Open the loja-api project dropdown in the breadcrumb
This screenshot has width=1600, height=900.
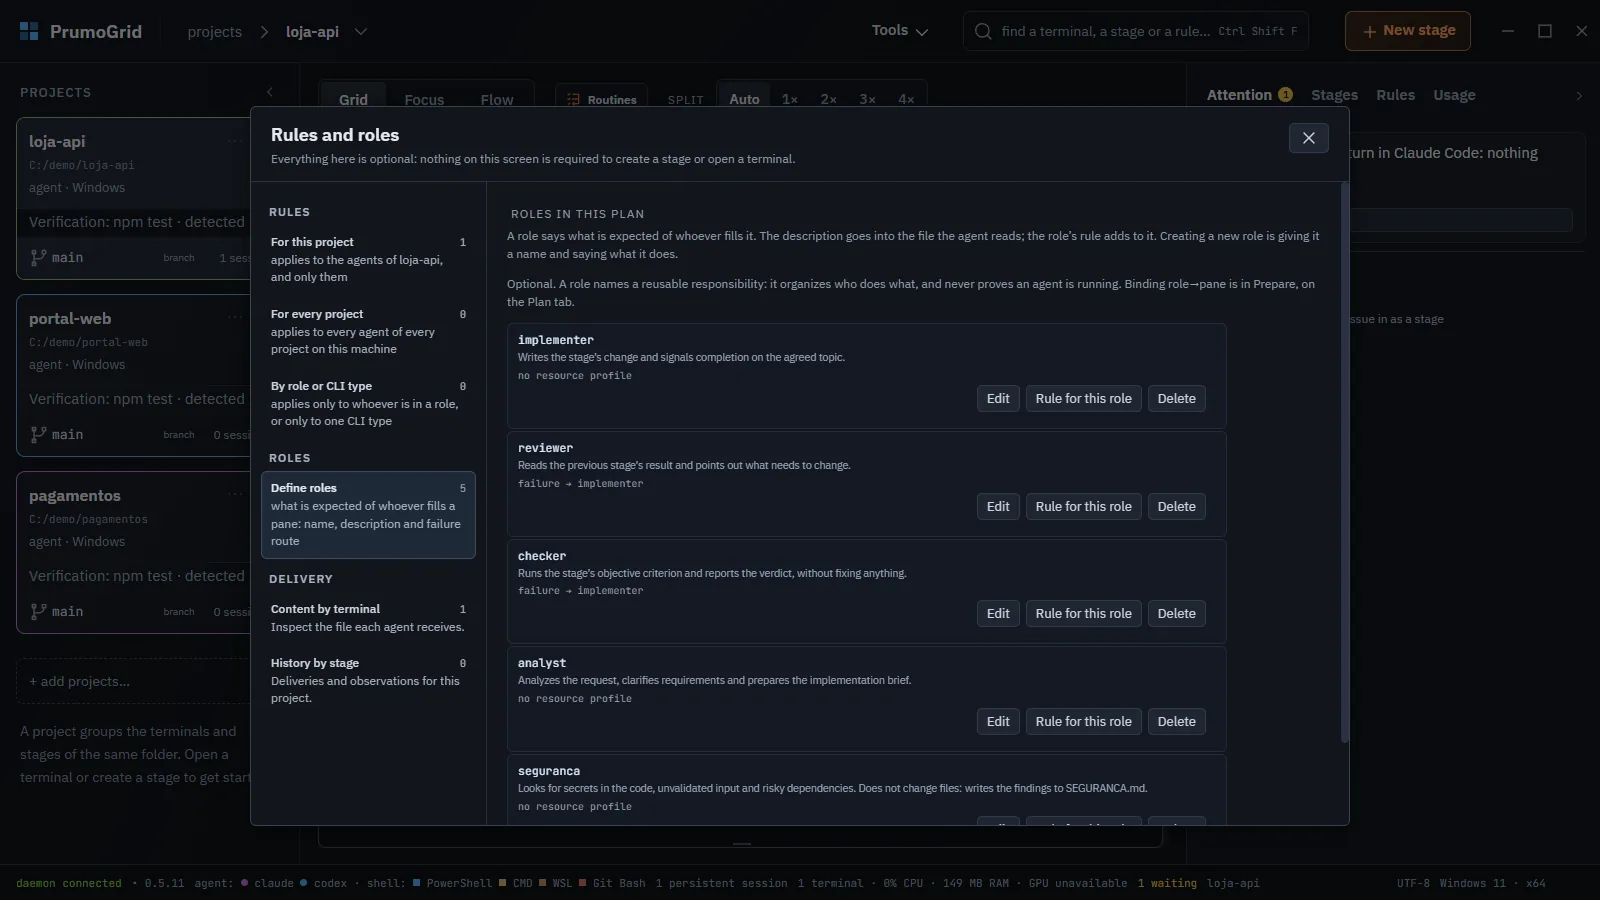coord(361,32)
